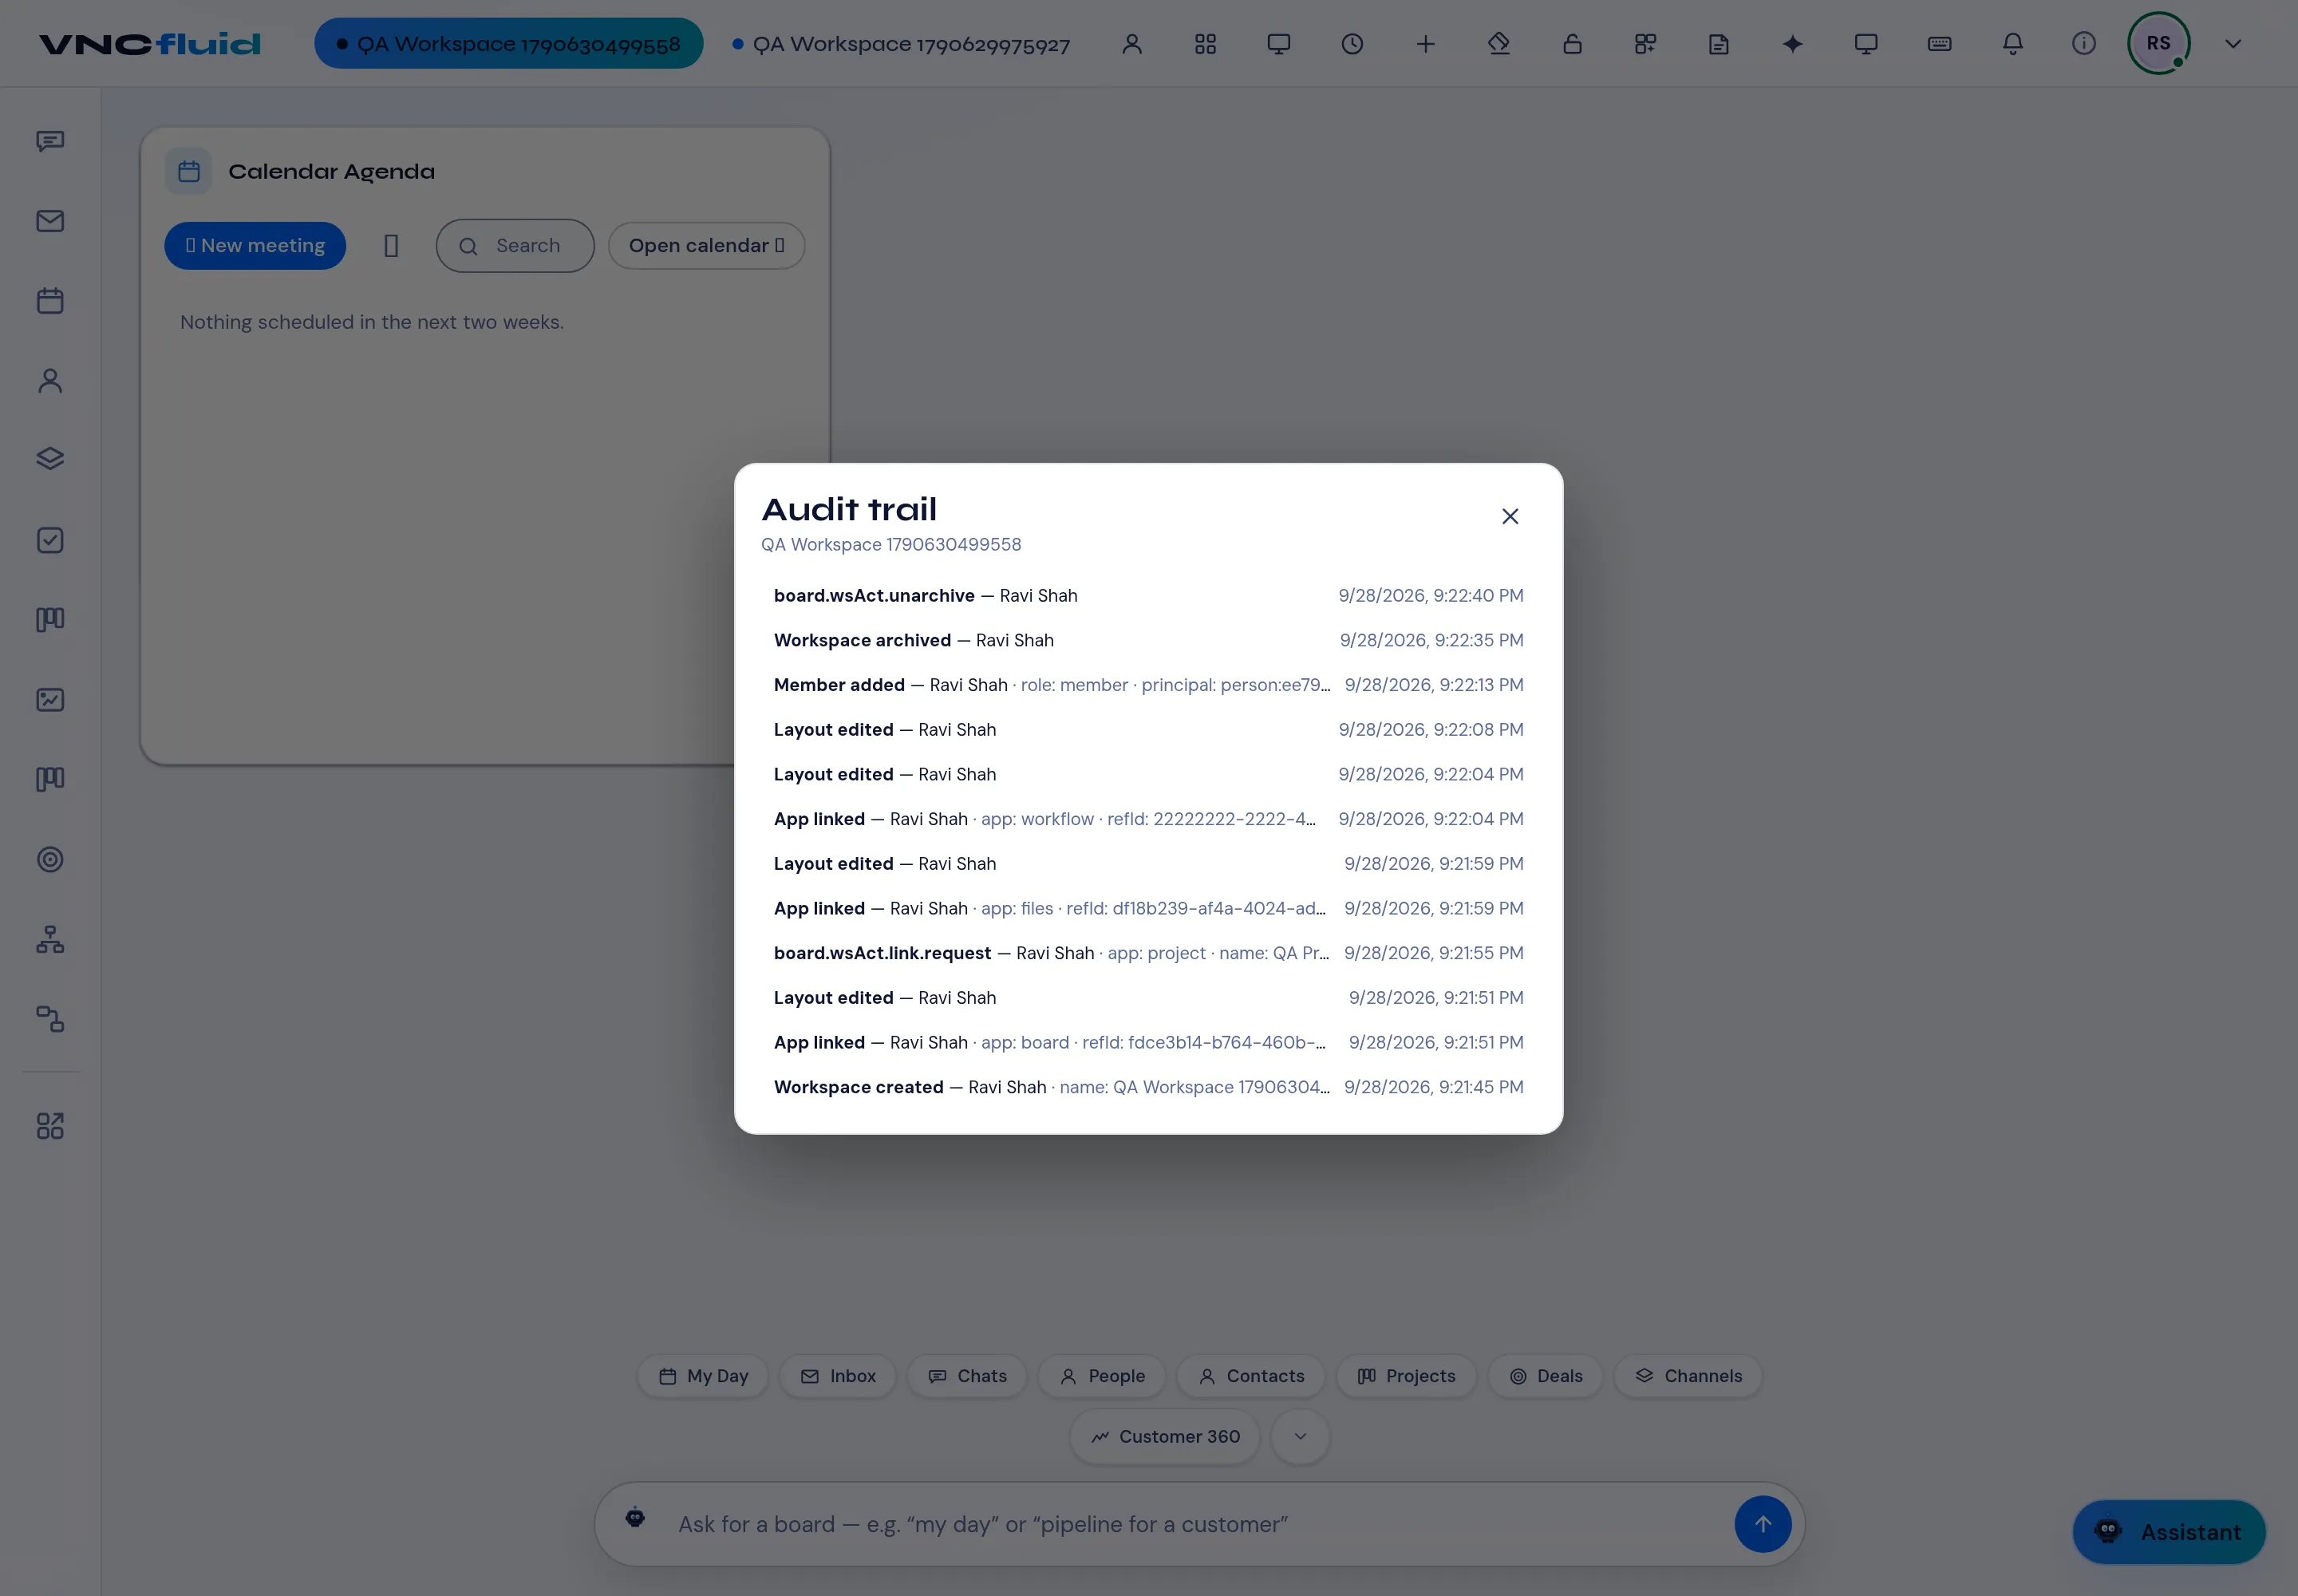
Task: Select the My Day chip
Action: tap(703, 1376)
